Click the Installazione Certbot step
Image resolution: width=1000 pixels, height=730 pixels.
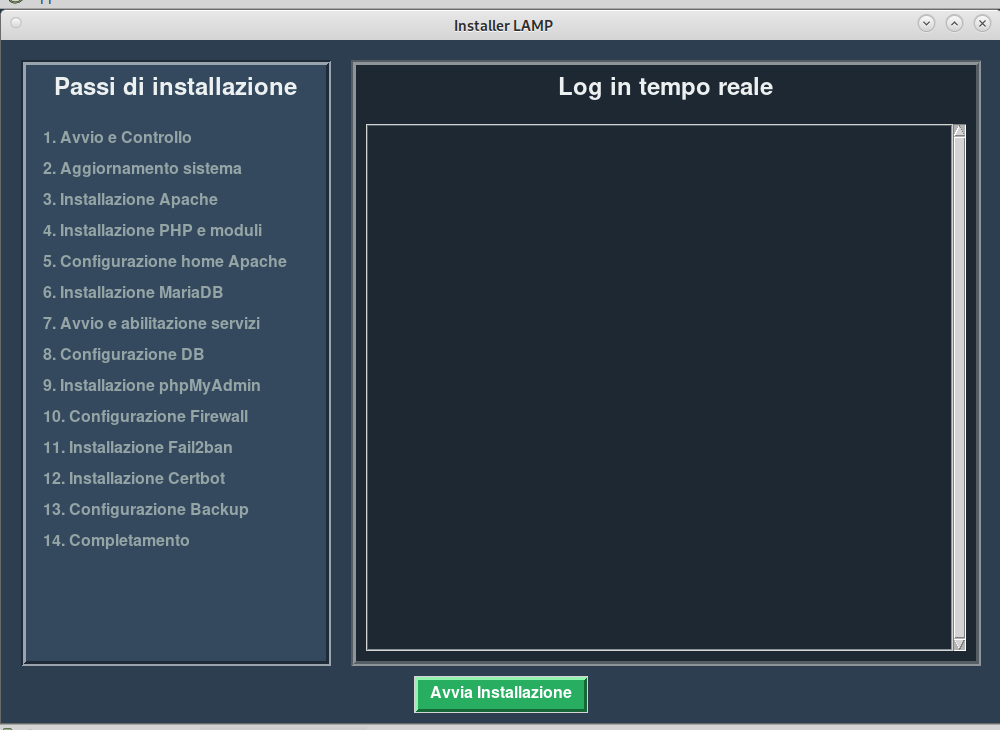[x=134, y=479]
